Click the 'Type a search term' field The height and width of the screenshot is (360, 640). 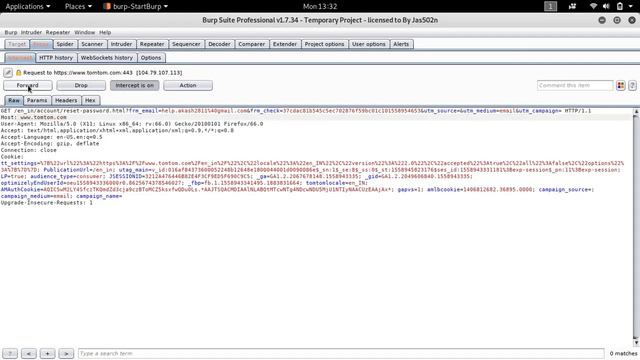click(341, 353)
